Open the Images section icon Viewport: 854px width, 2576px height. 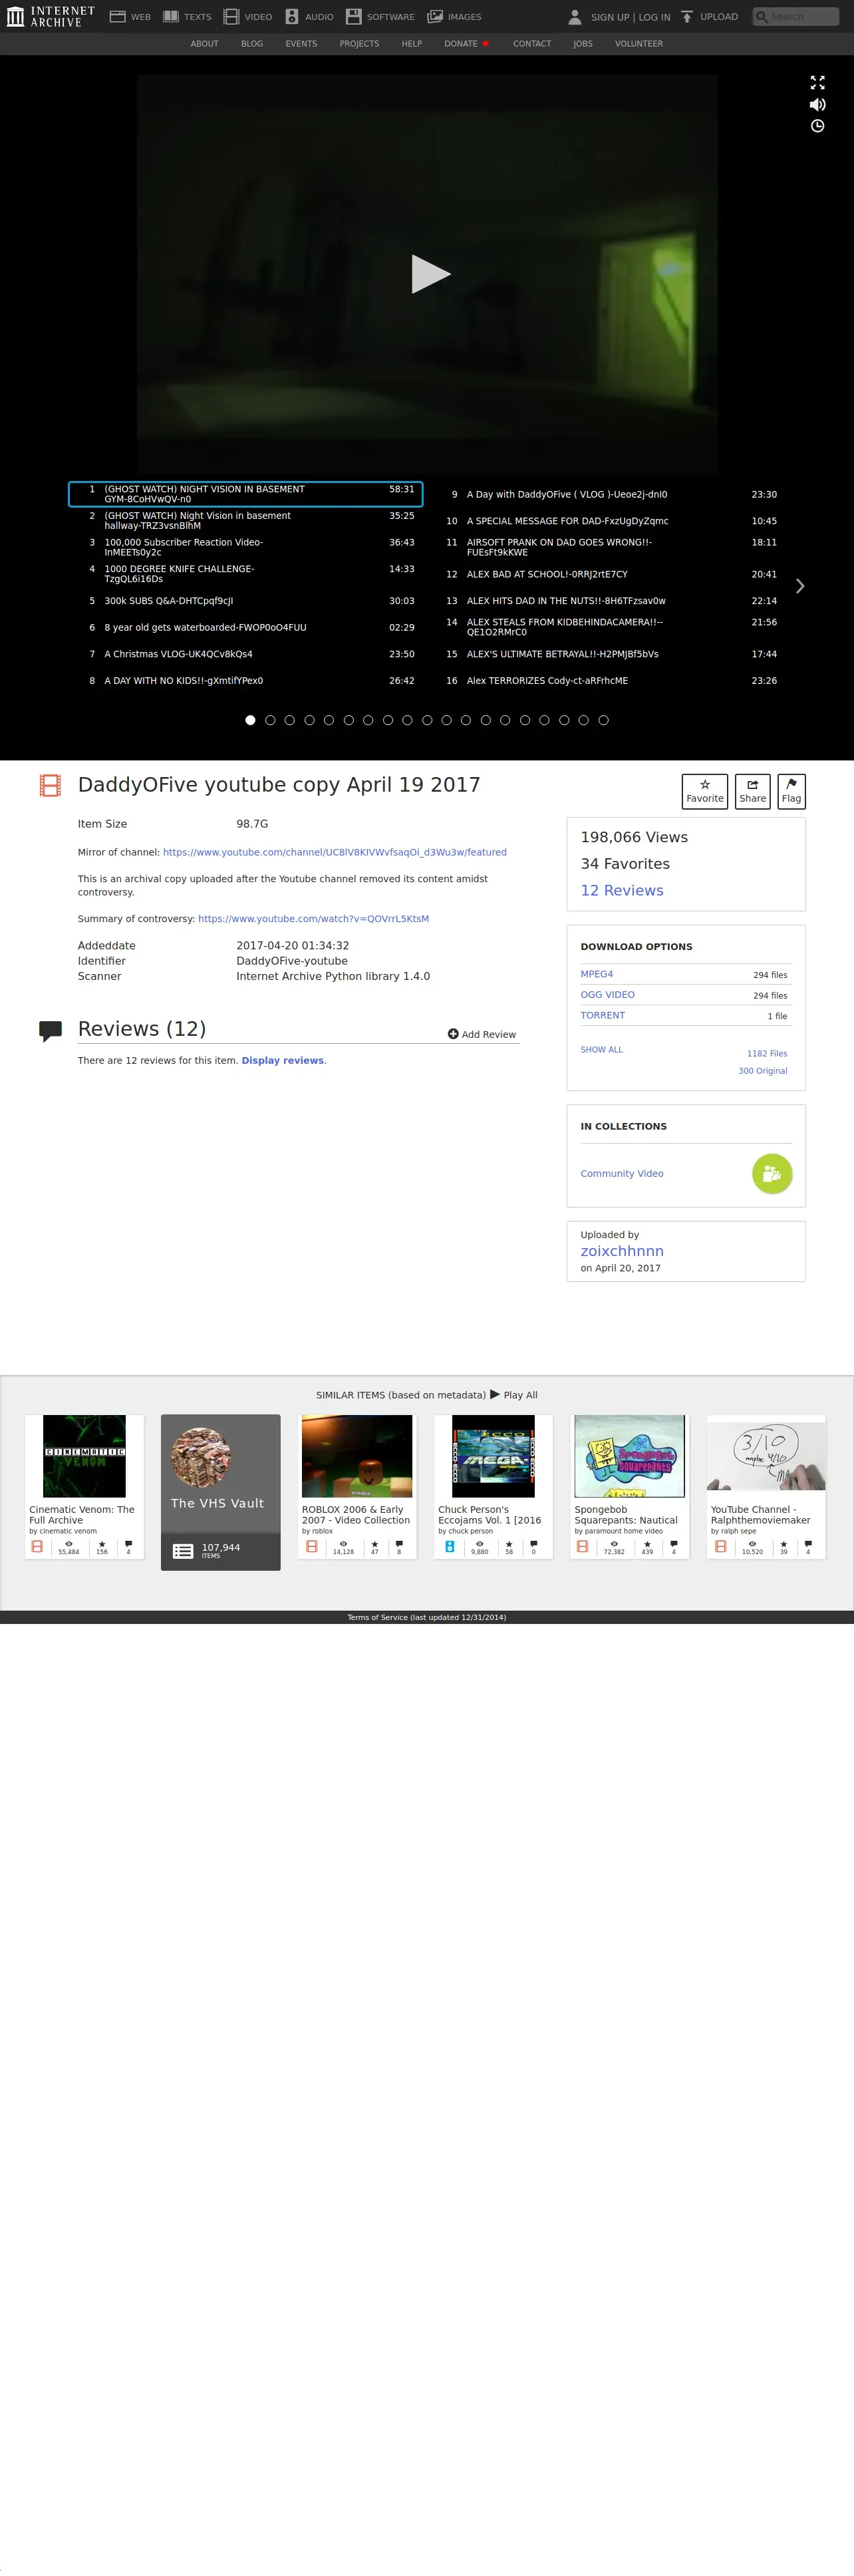(435, 17)
